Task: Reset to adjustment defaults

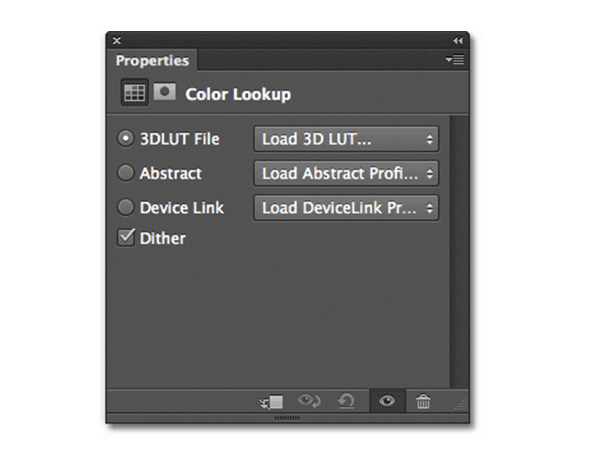Action: [347, 401]
